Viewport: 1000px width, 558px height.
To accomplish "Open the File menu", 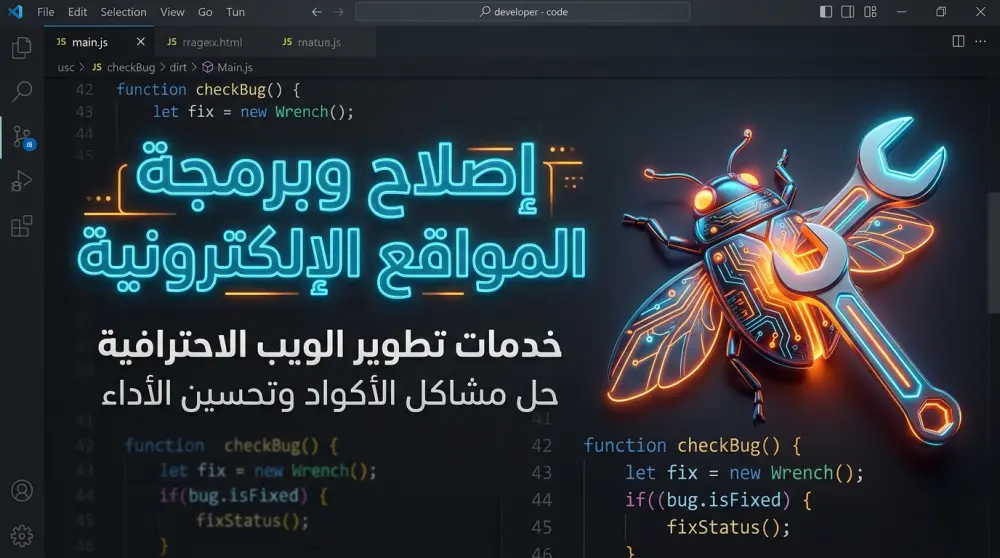I will pos(45,11).
